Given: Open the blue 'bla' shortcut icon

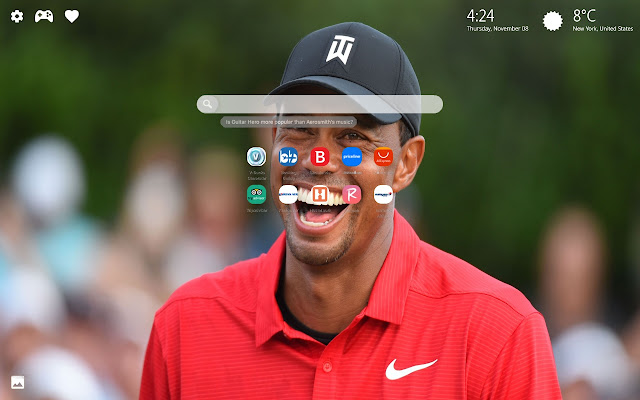Looking at the screenshot, I should tap(288, 157).
